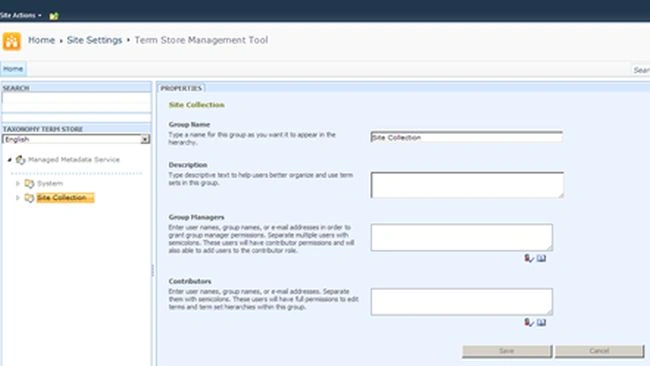
Task: Open the Site Actions menu
Action: click(x=21, y=15)
